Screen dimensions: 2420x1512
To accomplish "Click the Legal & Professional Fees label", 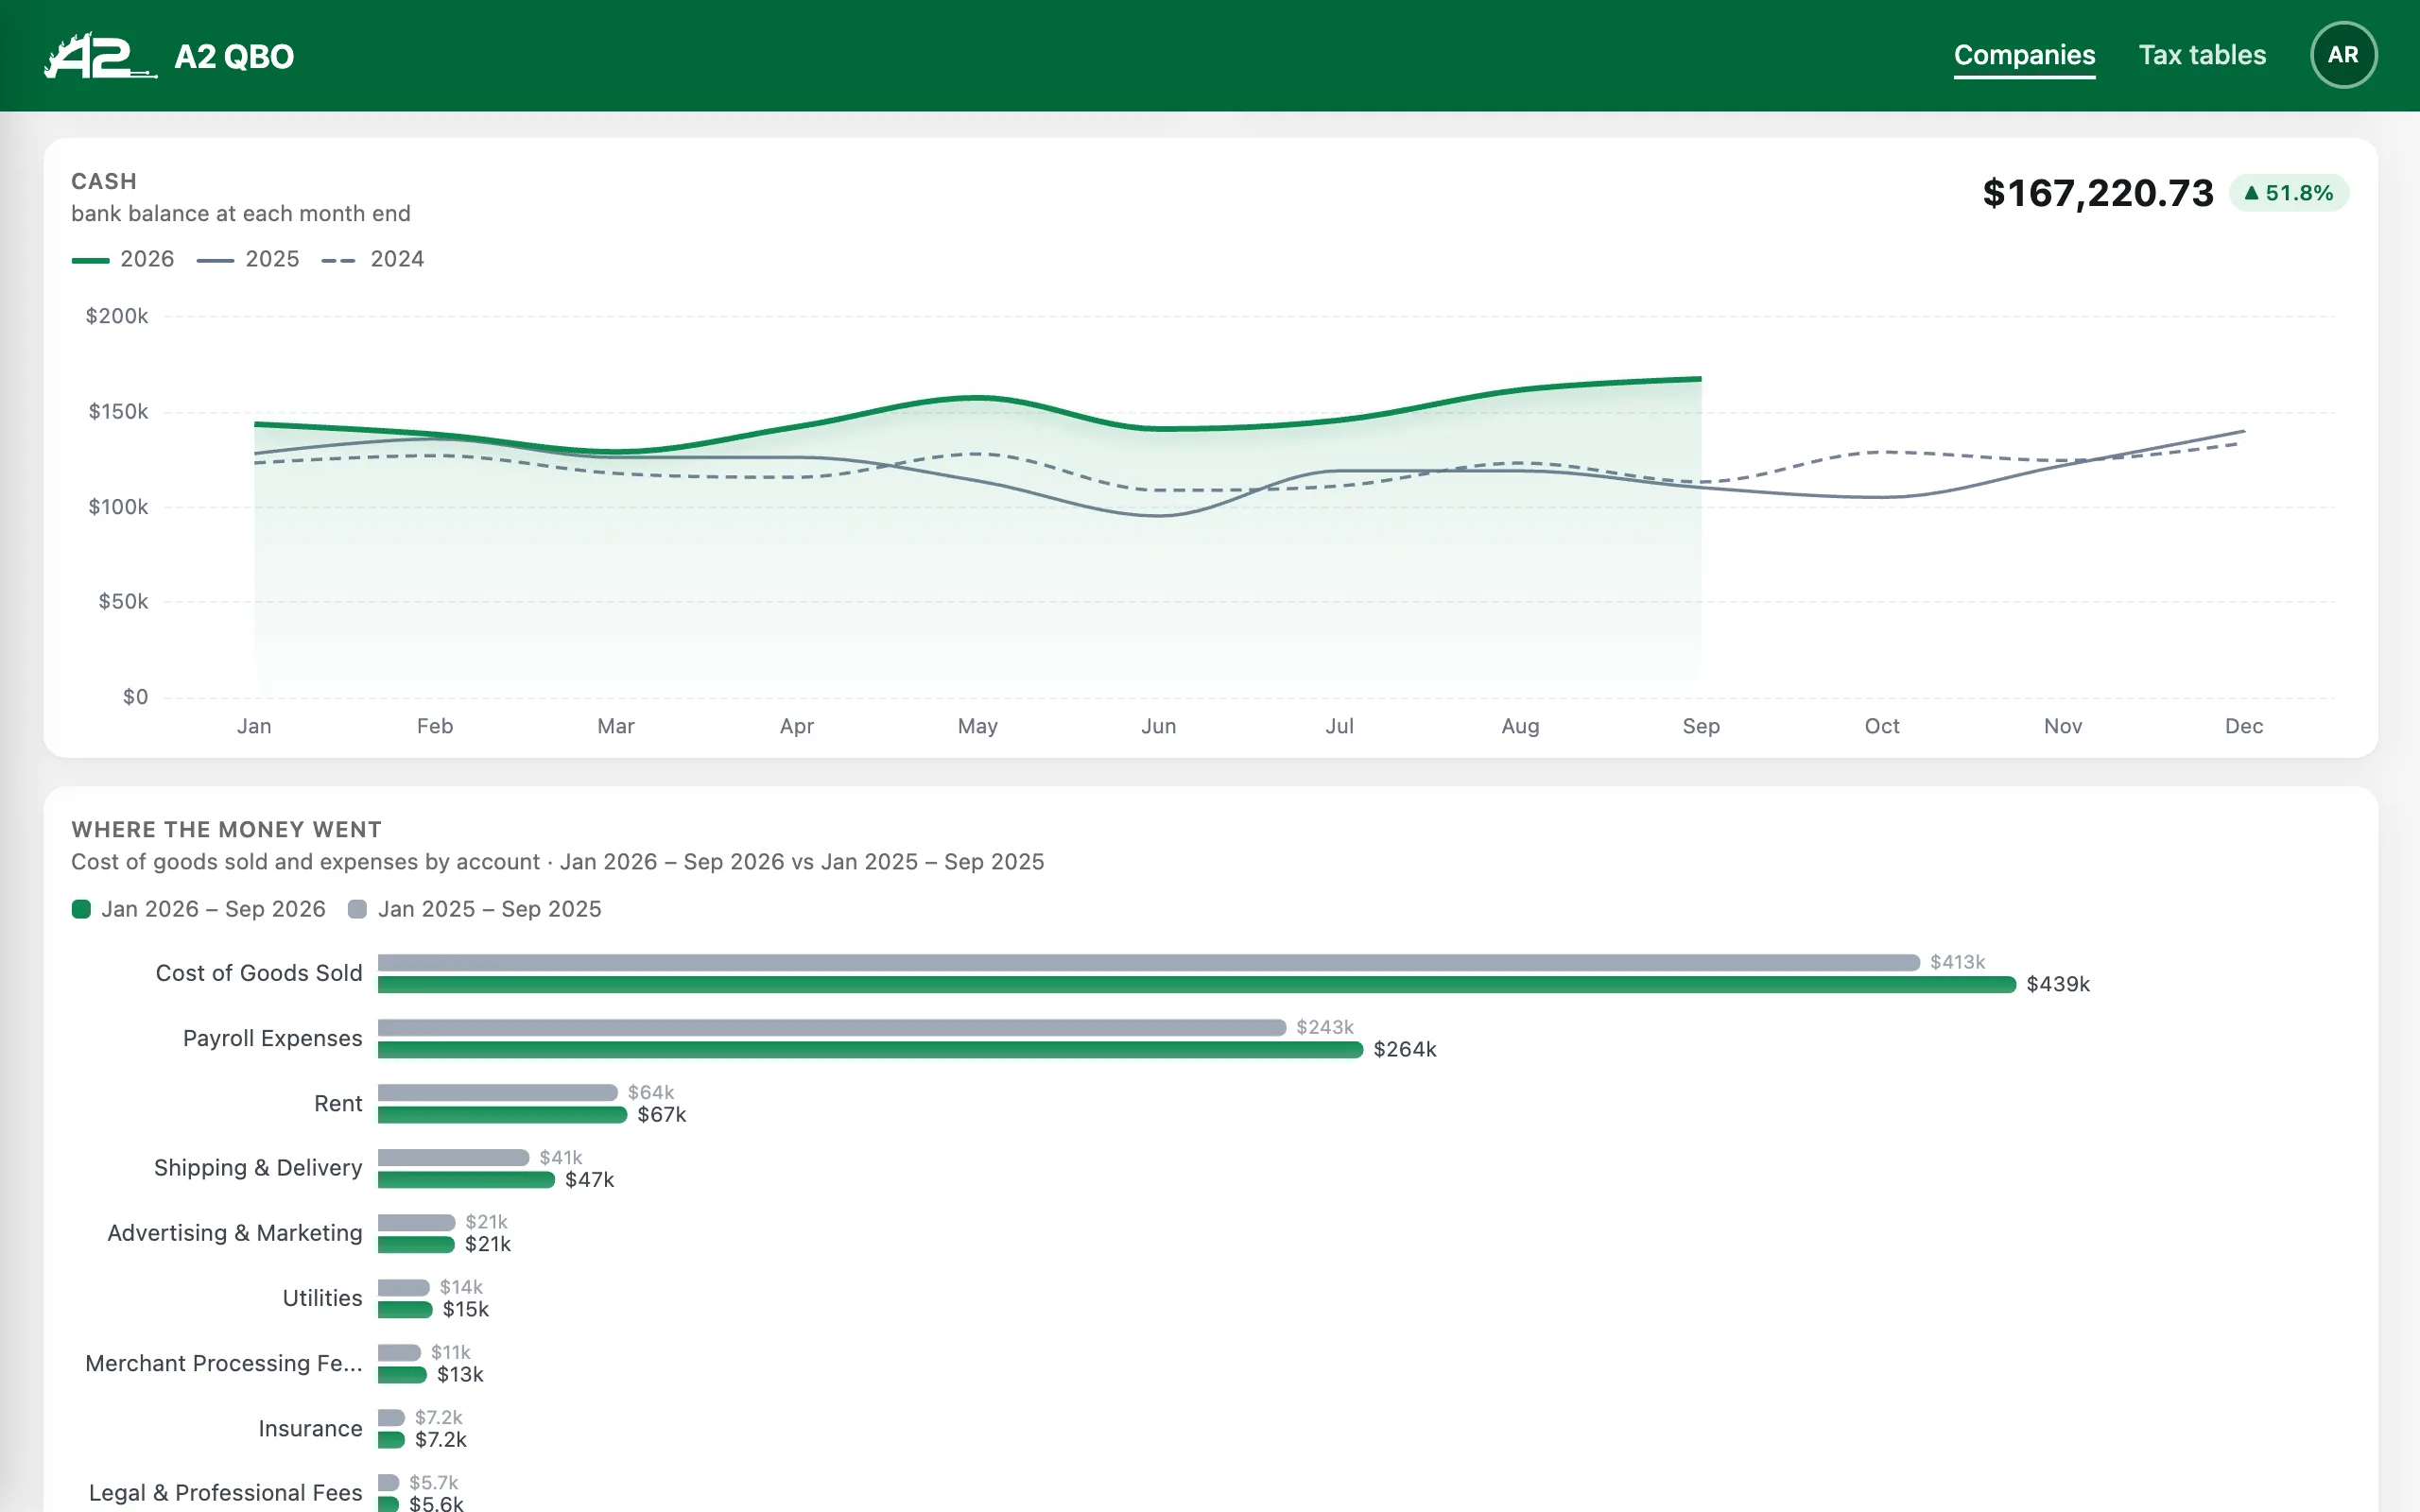I will (x=225, y=1493).
